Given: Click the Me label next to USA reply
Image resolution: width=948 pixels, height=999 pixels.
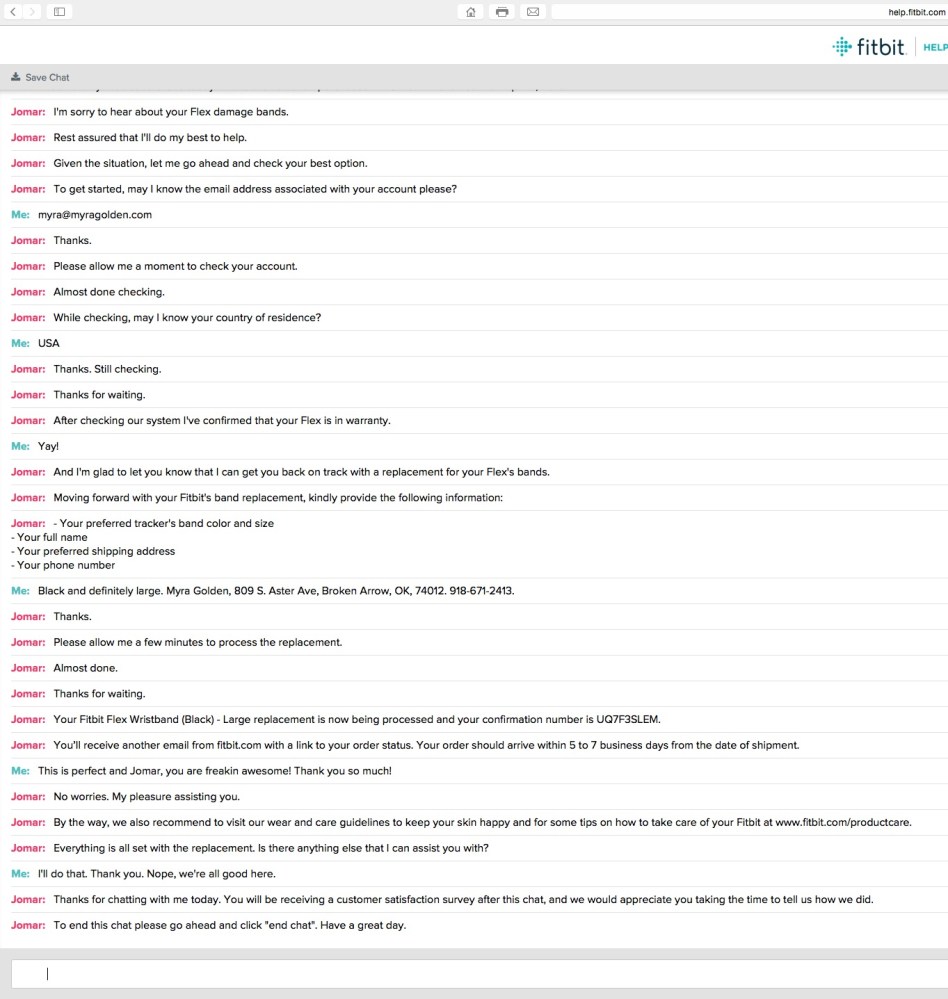Looking at the screenshot, I should tap(21, 342).
